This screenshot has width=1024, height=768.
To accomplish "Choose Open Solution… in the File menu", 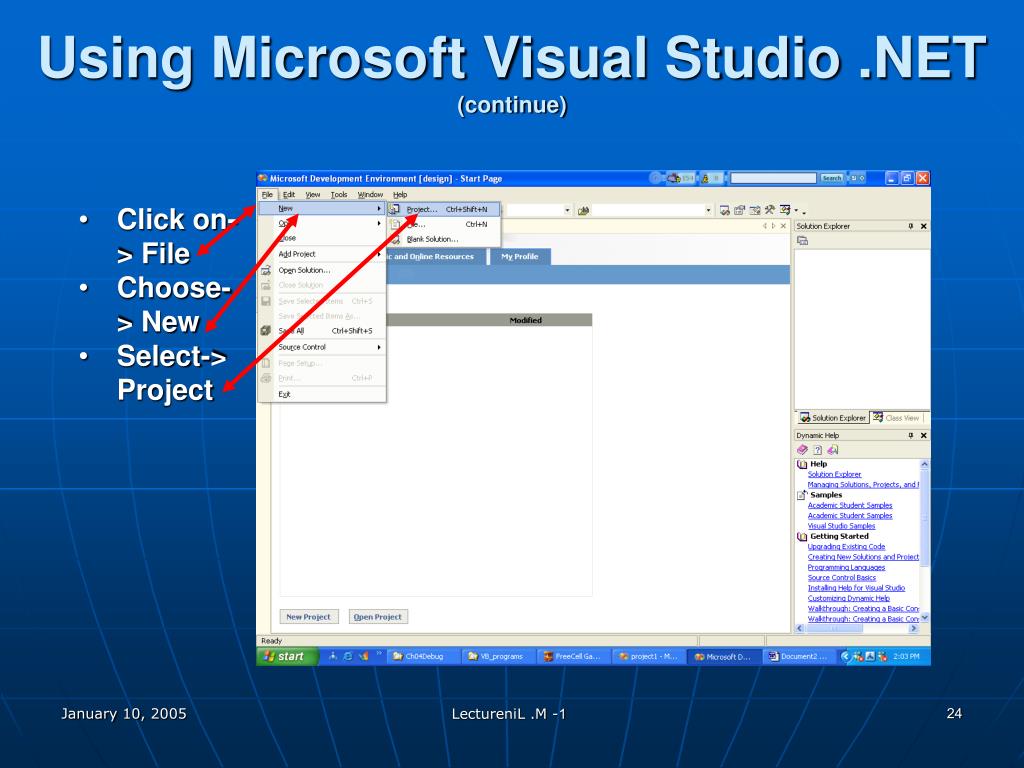I will coord(322,270).
